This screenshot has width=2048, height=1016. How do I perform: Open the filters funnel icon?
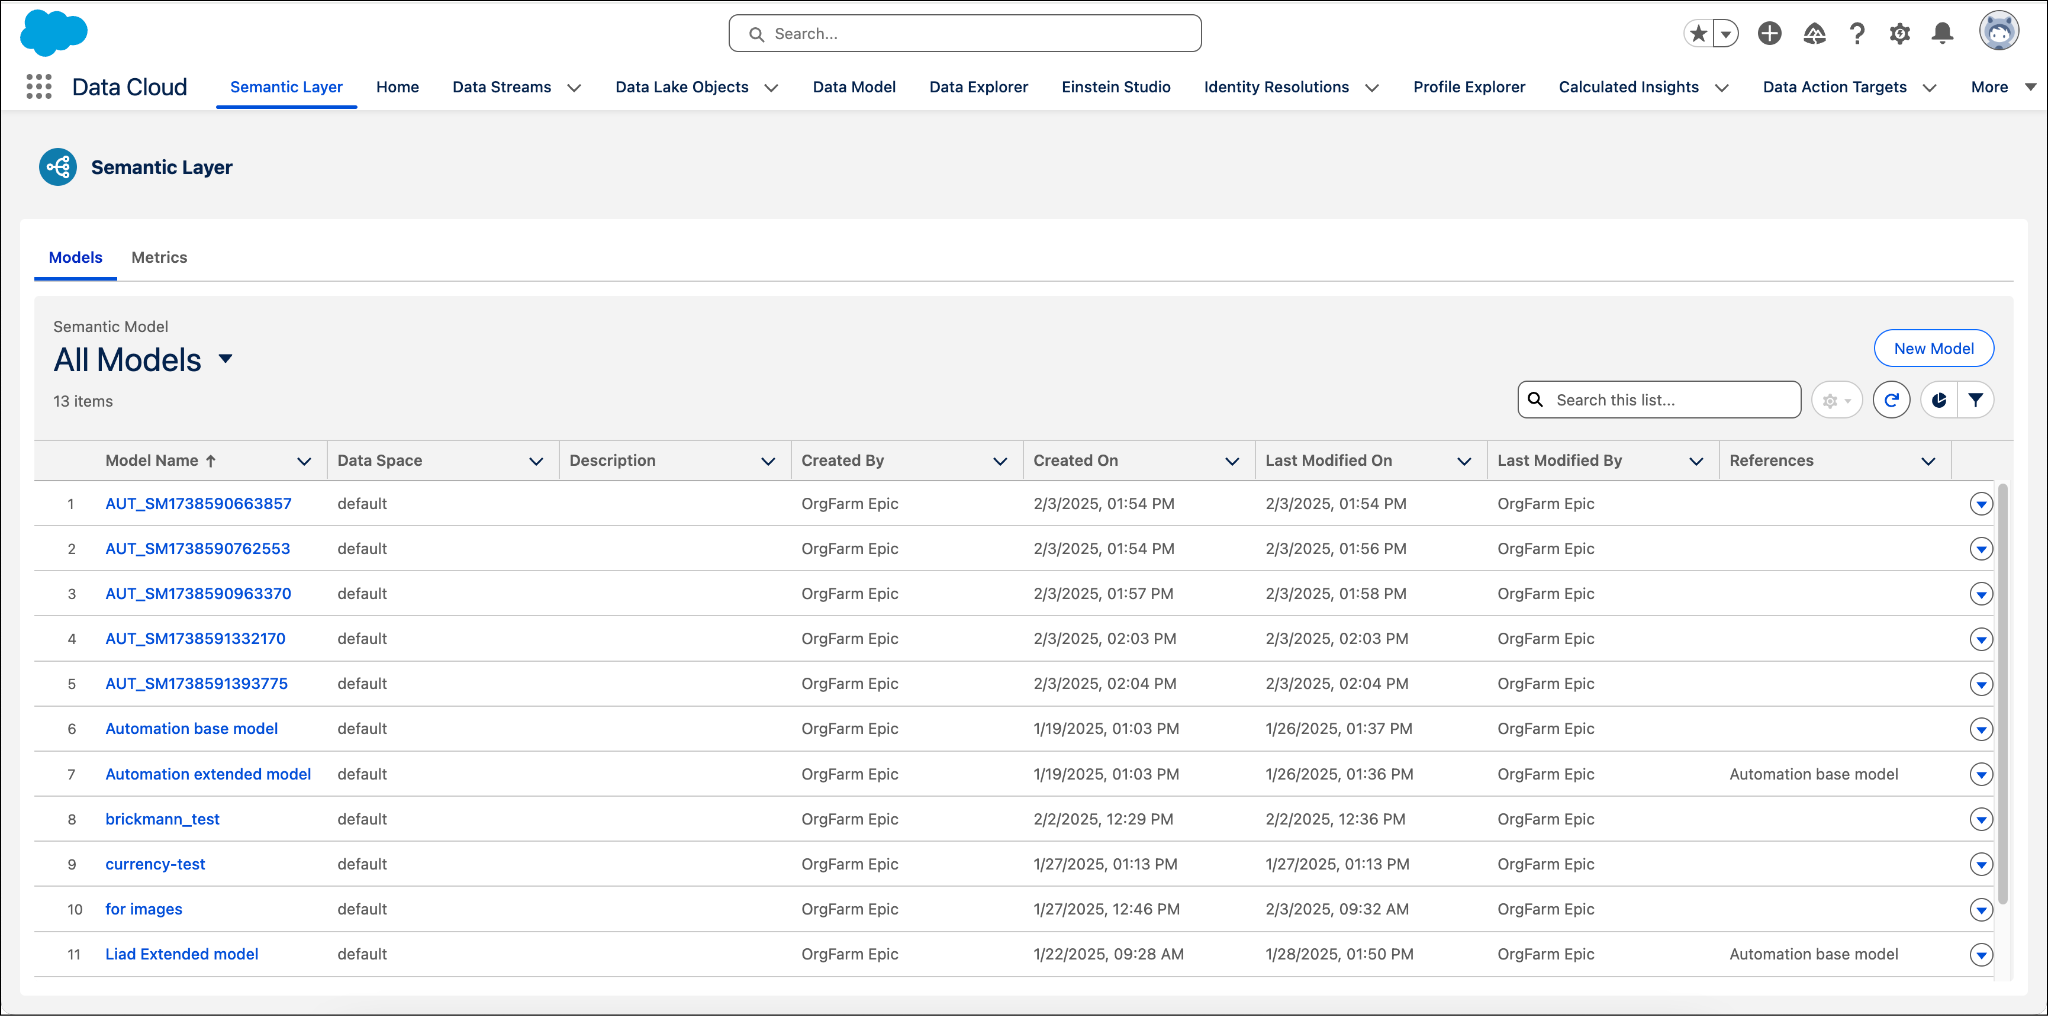[x=1976, y=400]
